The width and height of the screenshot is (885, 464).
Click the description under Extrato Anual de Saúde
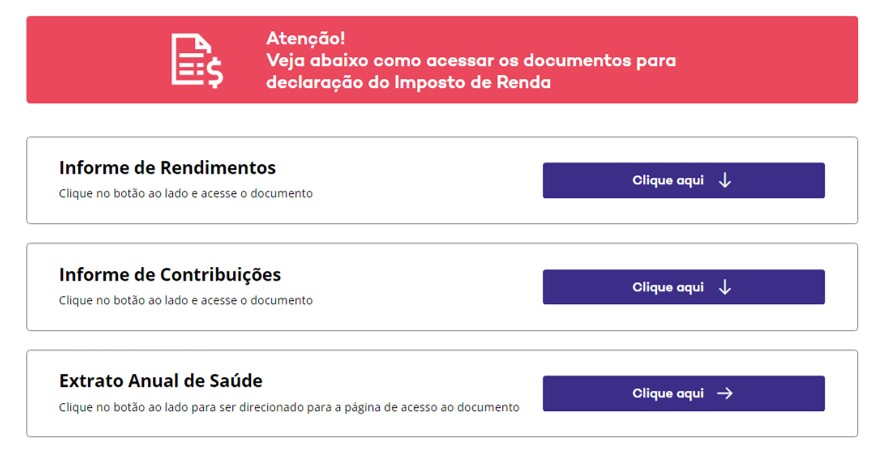[289, 407]
